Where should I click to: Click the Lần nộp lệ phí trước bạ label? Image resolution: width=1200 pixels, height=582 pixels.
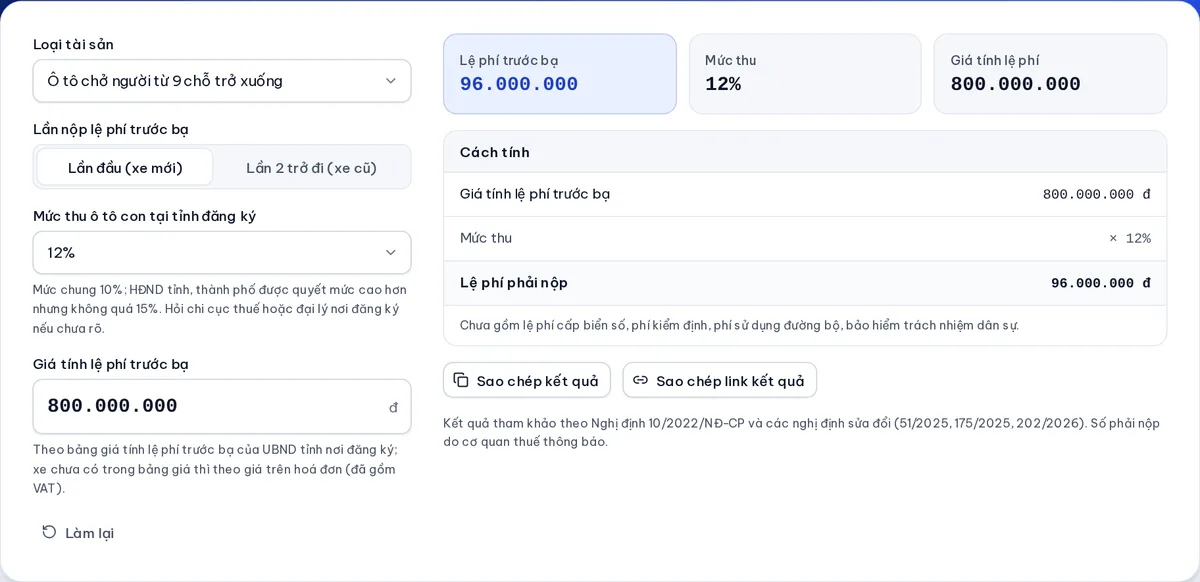click(111, 129)
